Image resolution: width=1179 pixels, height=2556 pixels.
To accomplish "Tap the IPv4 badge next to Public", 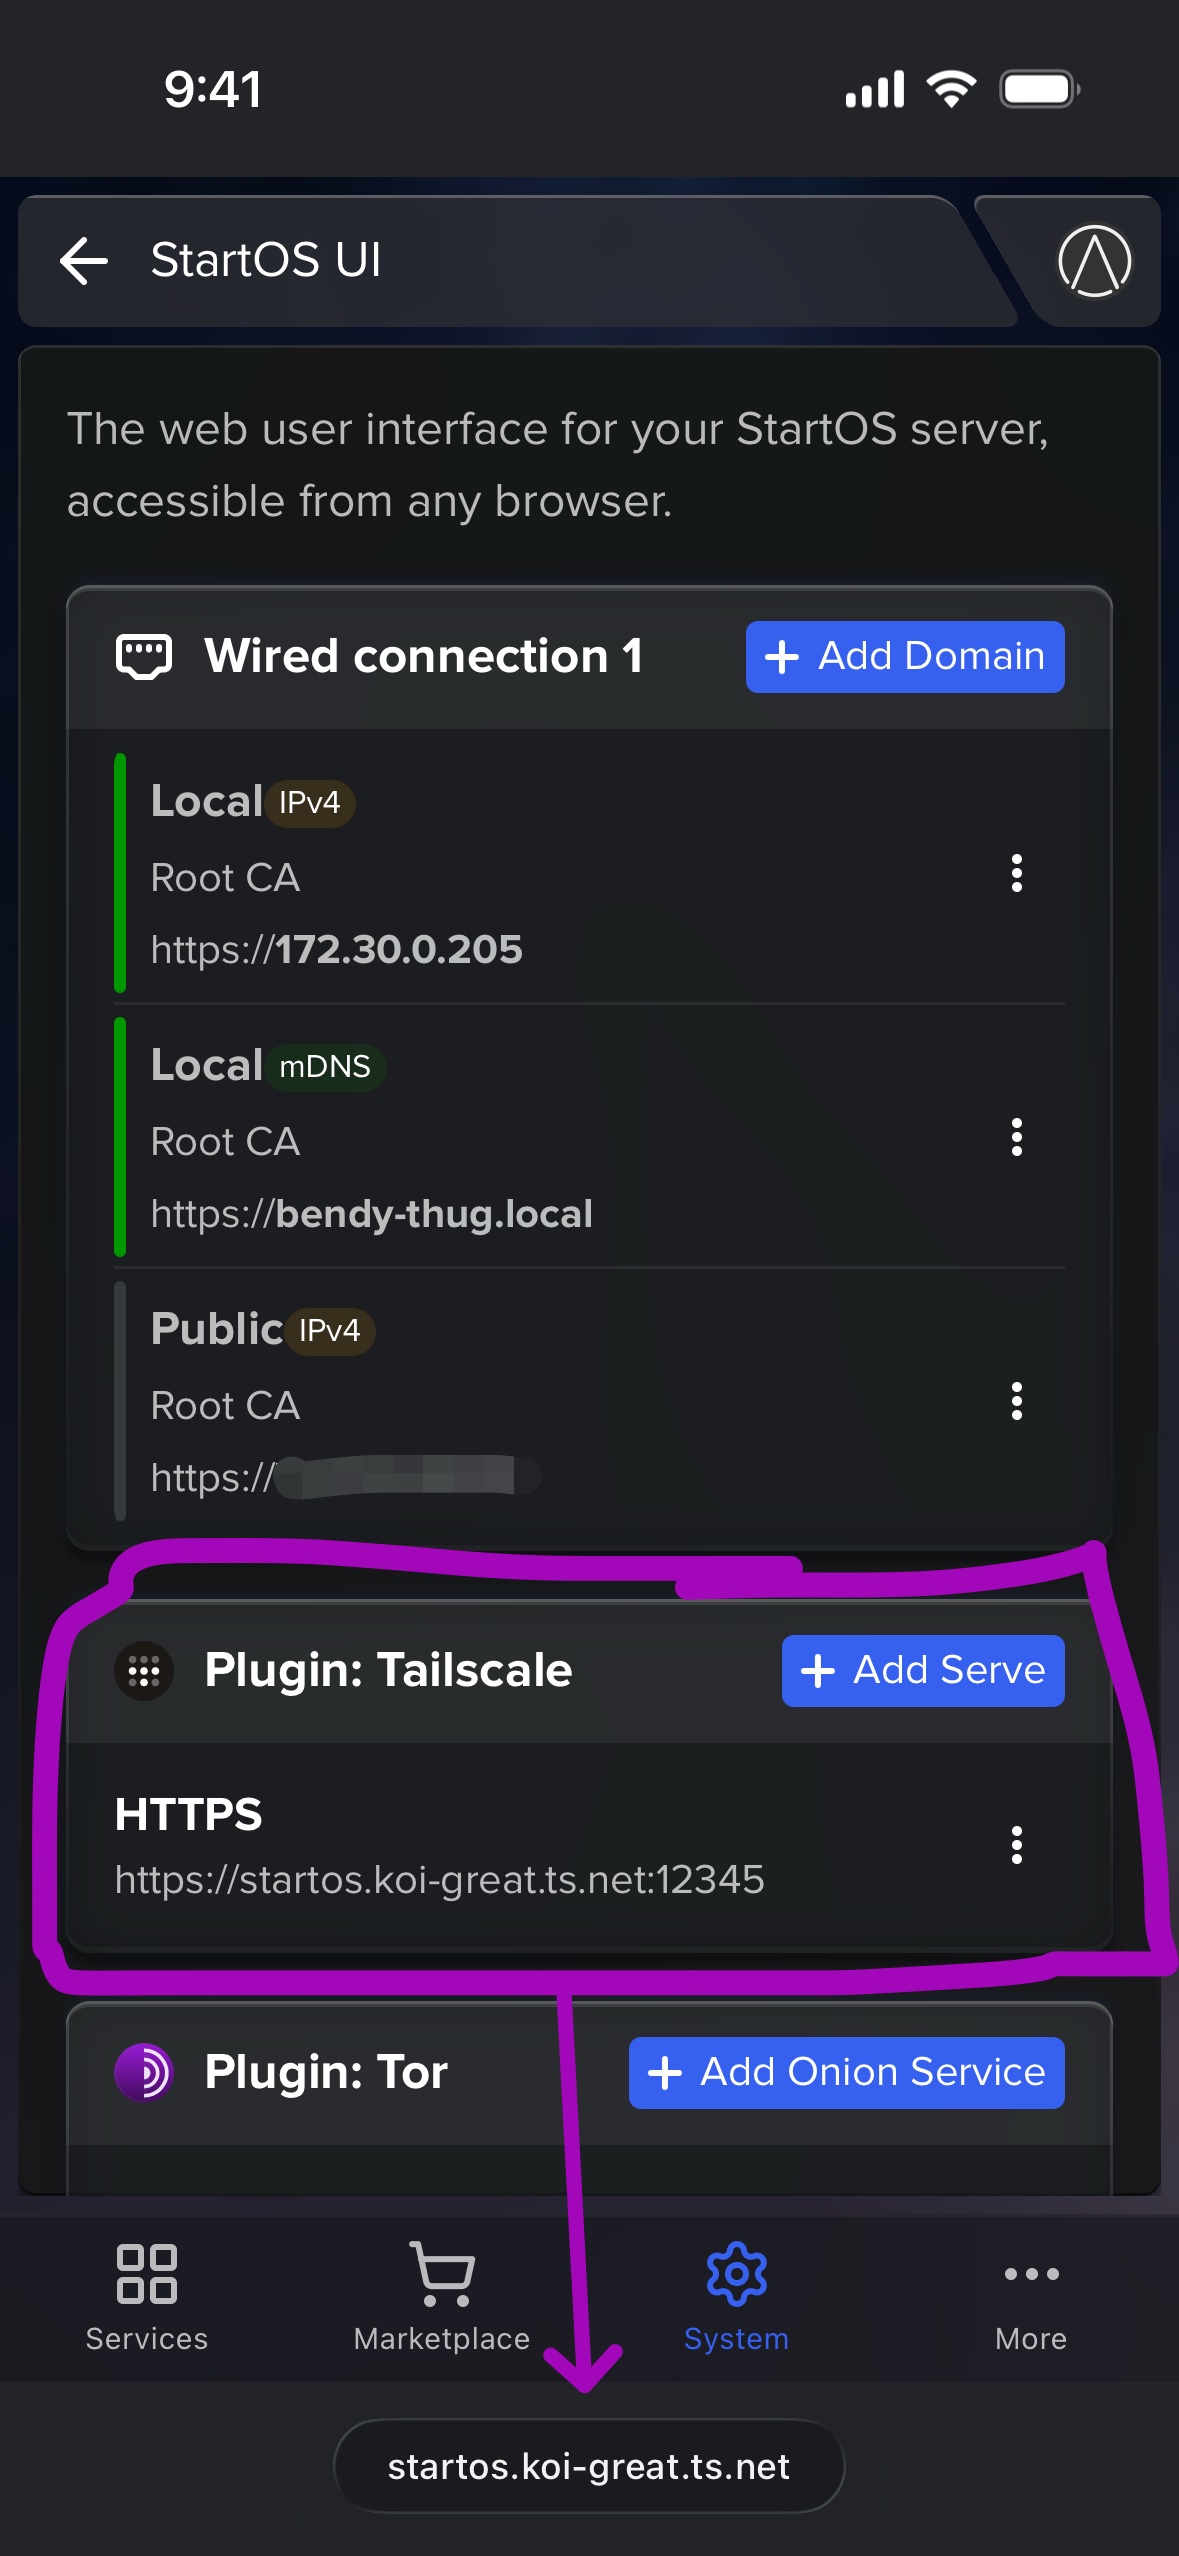I will pos(330,1331).
